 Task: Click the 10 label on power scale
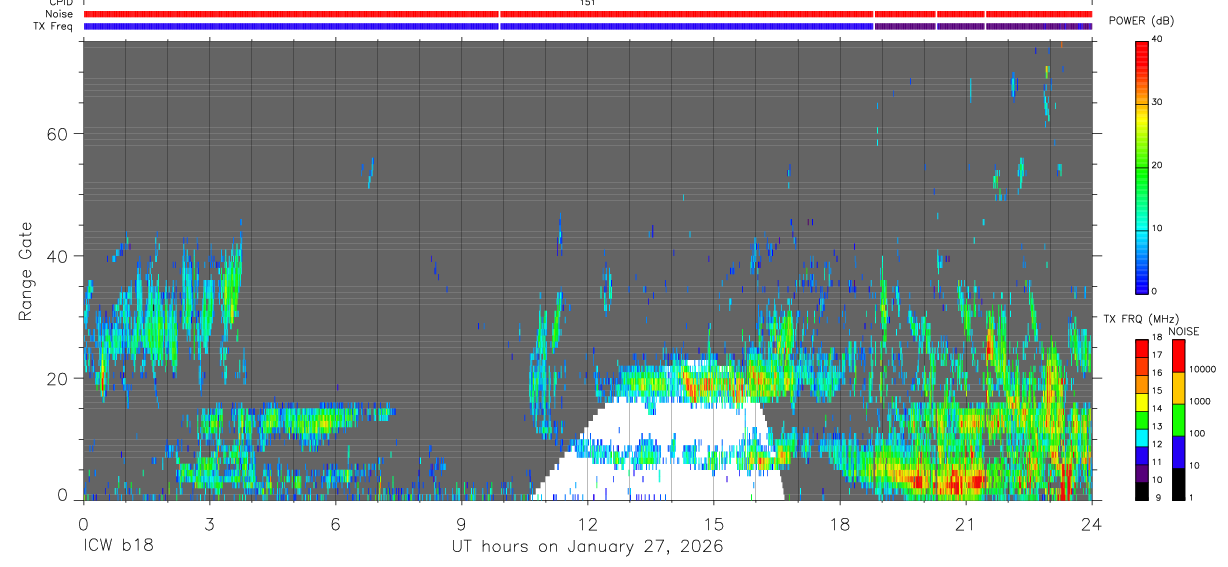pyautogui.click(x=1155, y=228)
